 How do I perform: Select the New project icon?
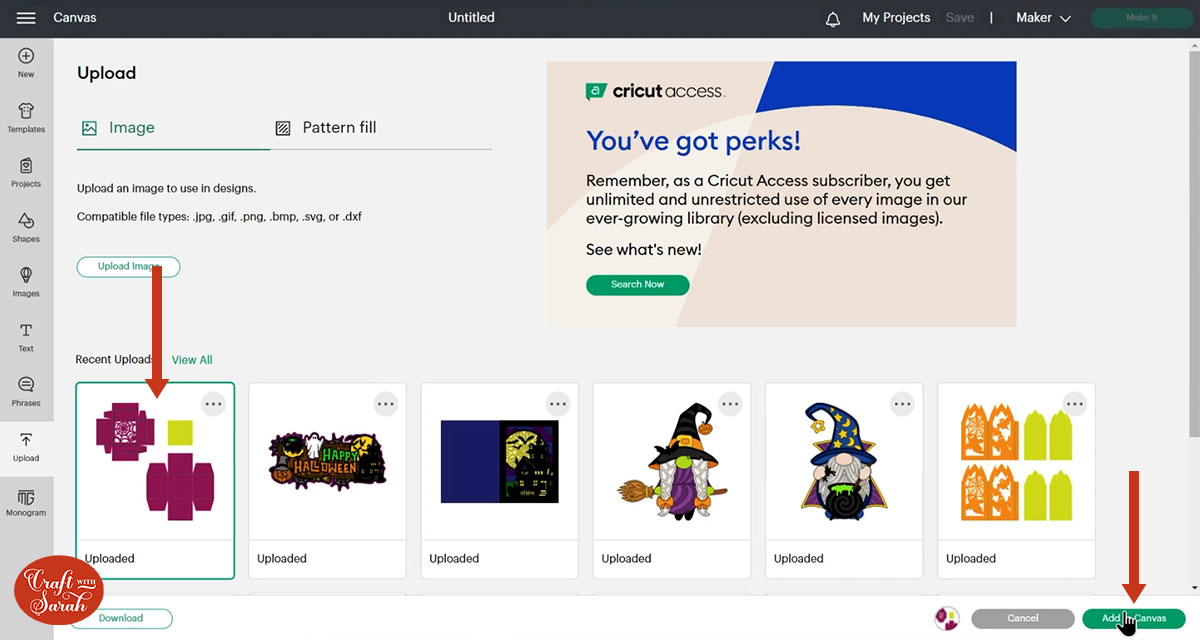[x=26, y=63]
